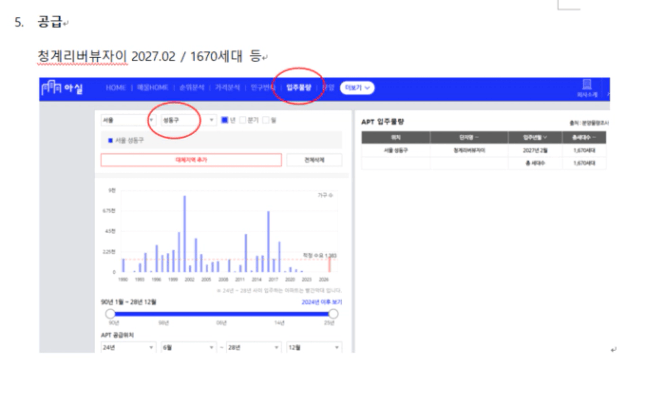Image resolution: width=645 pixels, height=407 pixels.
Task: Click the 2027년 2월 move-in date cell
Action: tap(535, 150)
